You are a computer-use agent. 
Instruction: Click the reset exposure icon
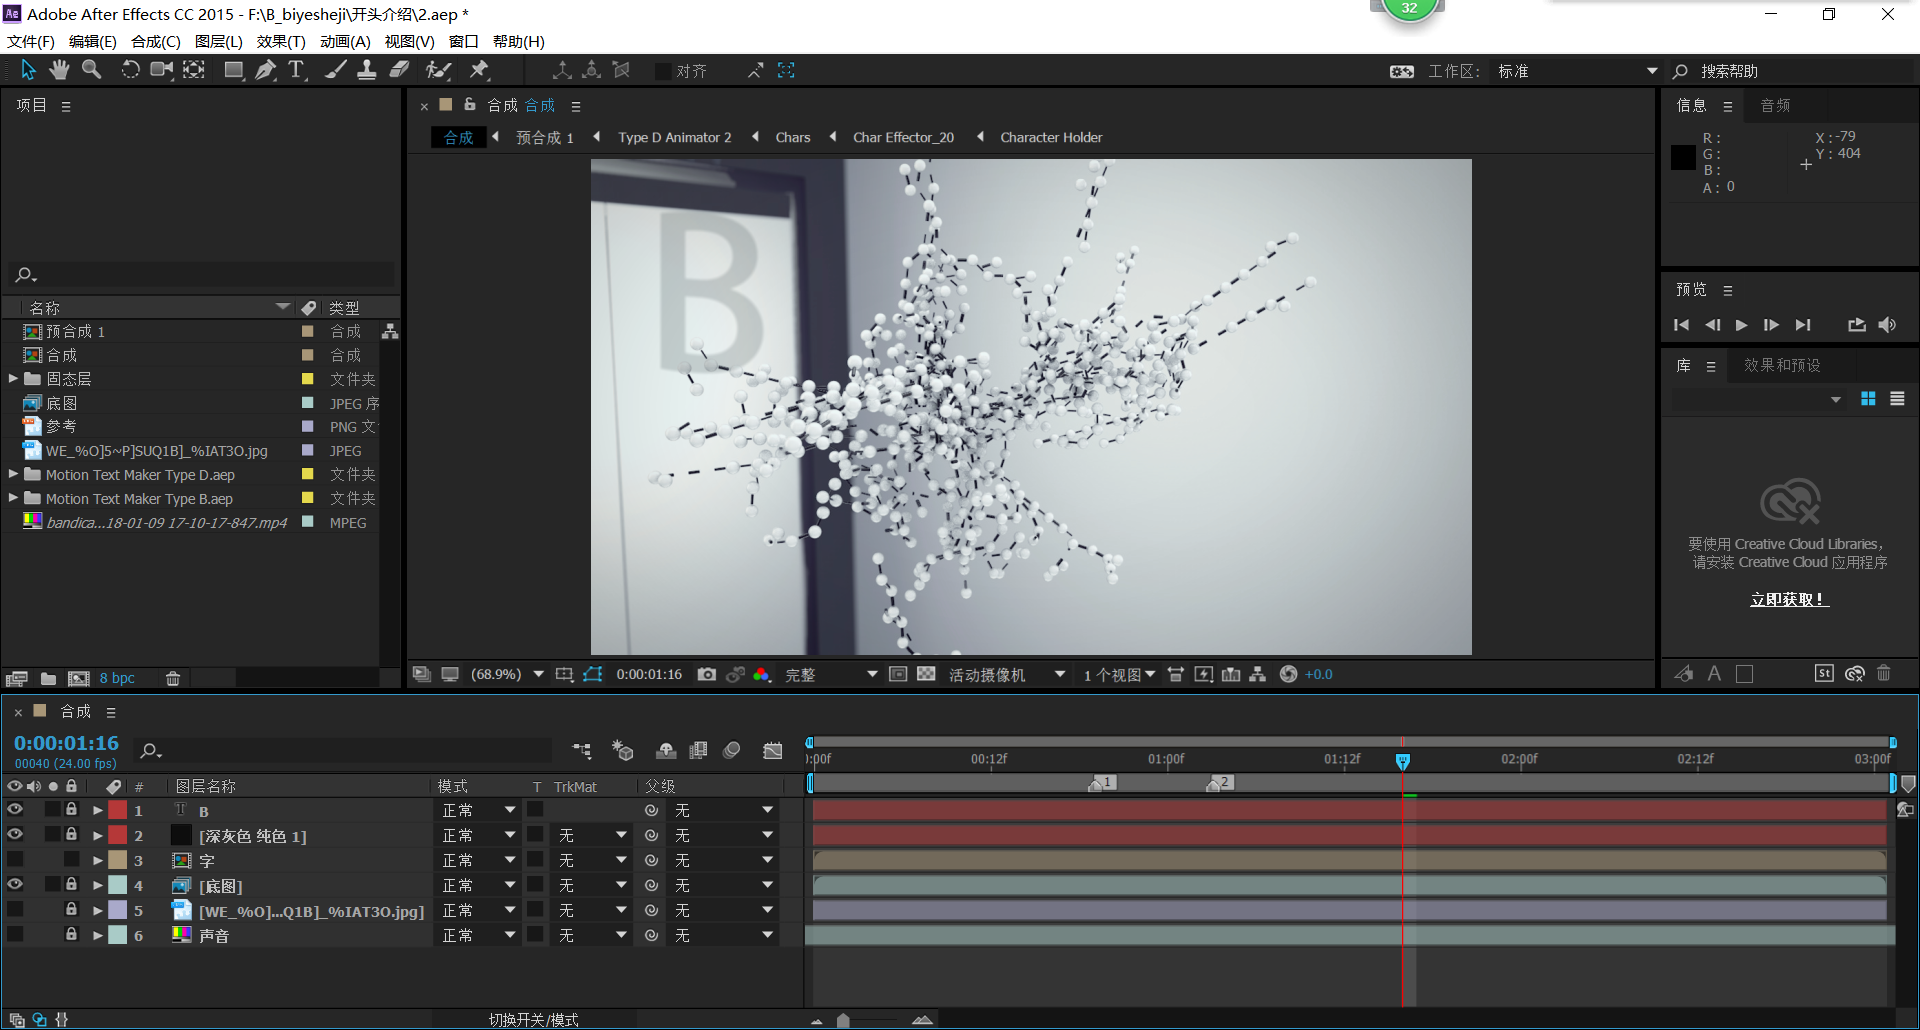click(x=1289, y=674)
